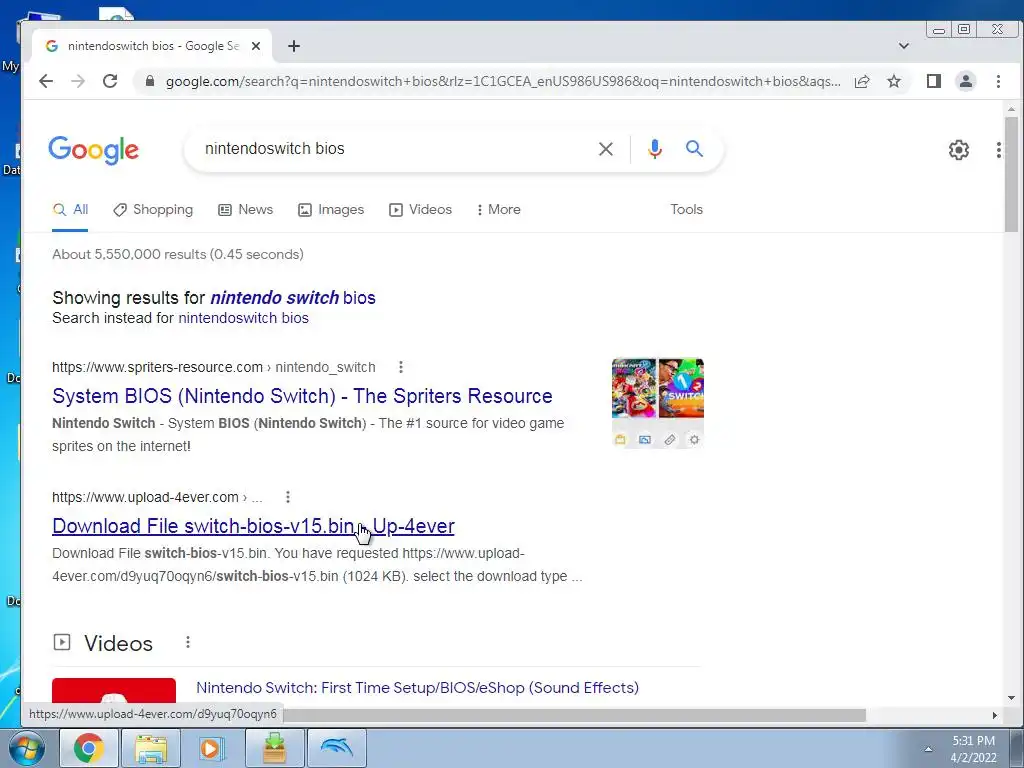Open search Tools
Viewport: 1024px width, 768px height.
coord(686,210)
